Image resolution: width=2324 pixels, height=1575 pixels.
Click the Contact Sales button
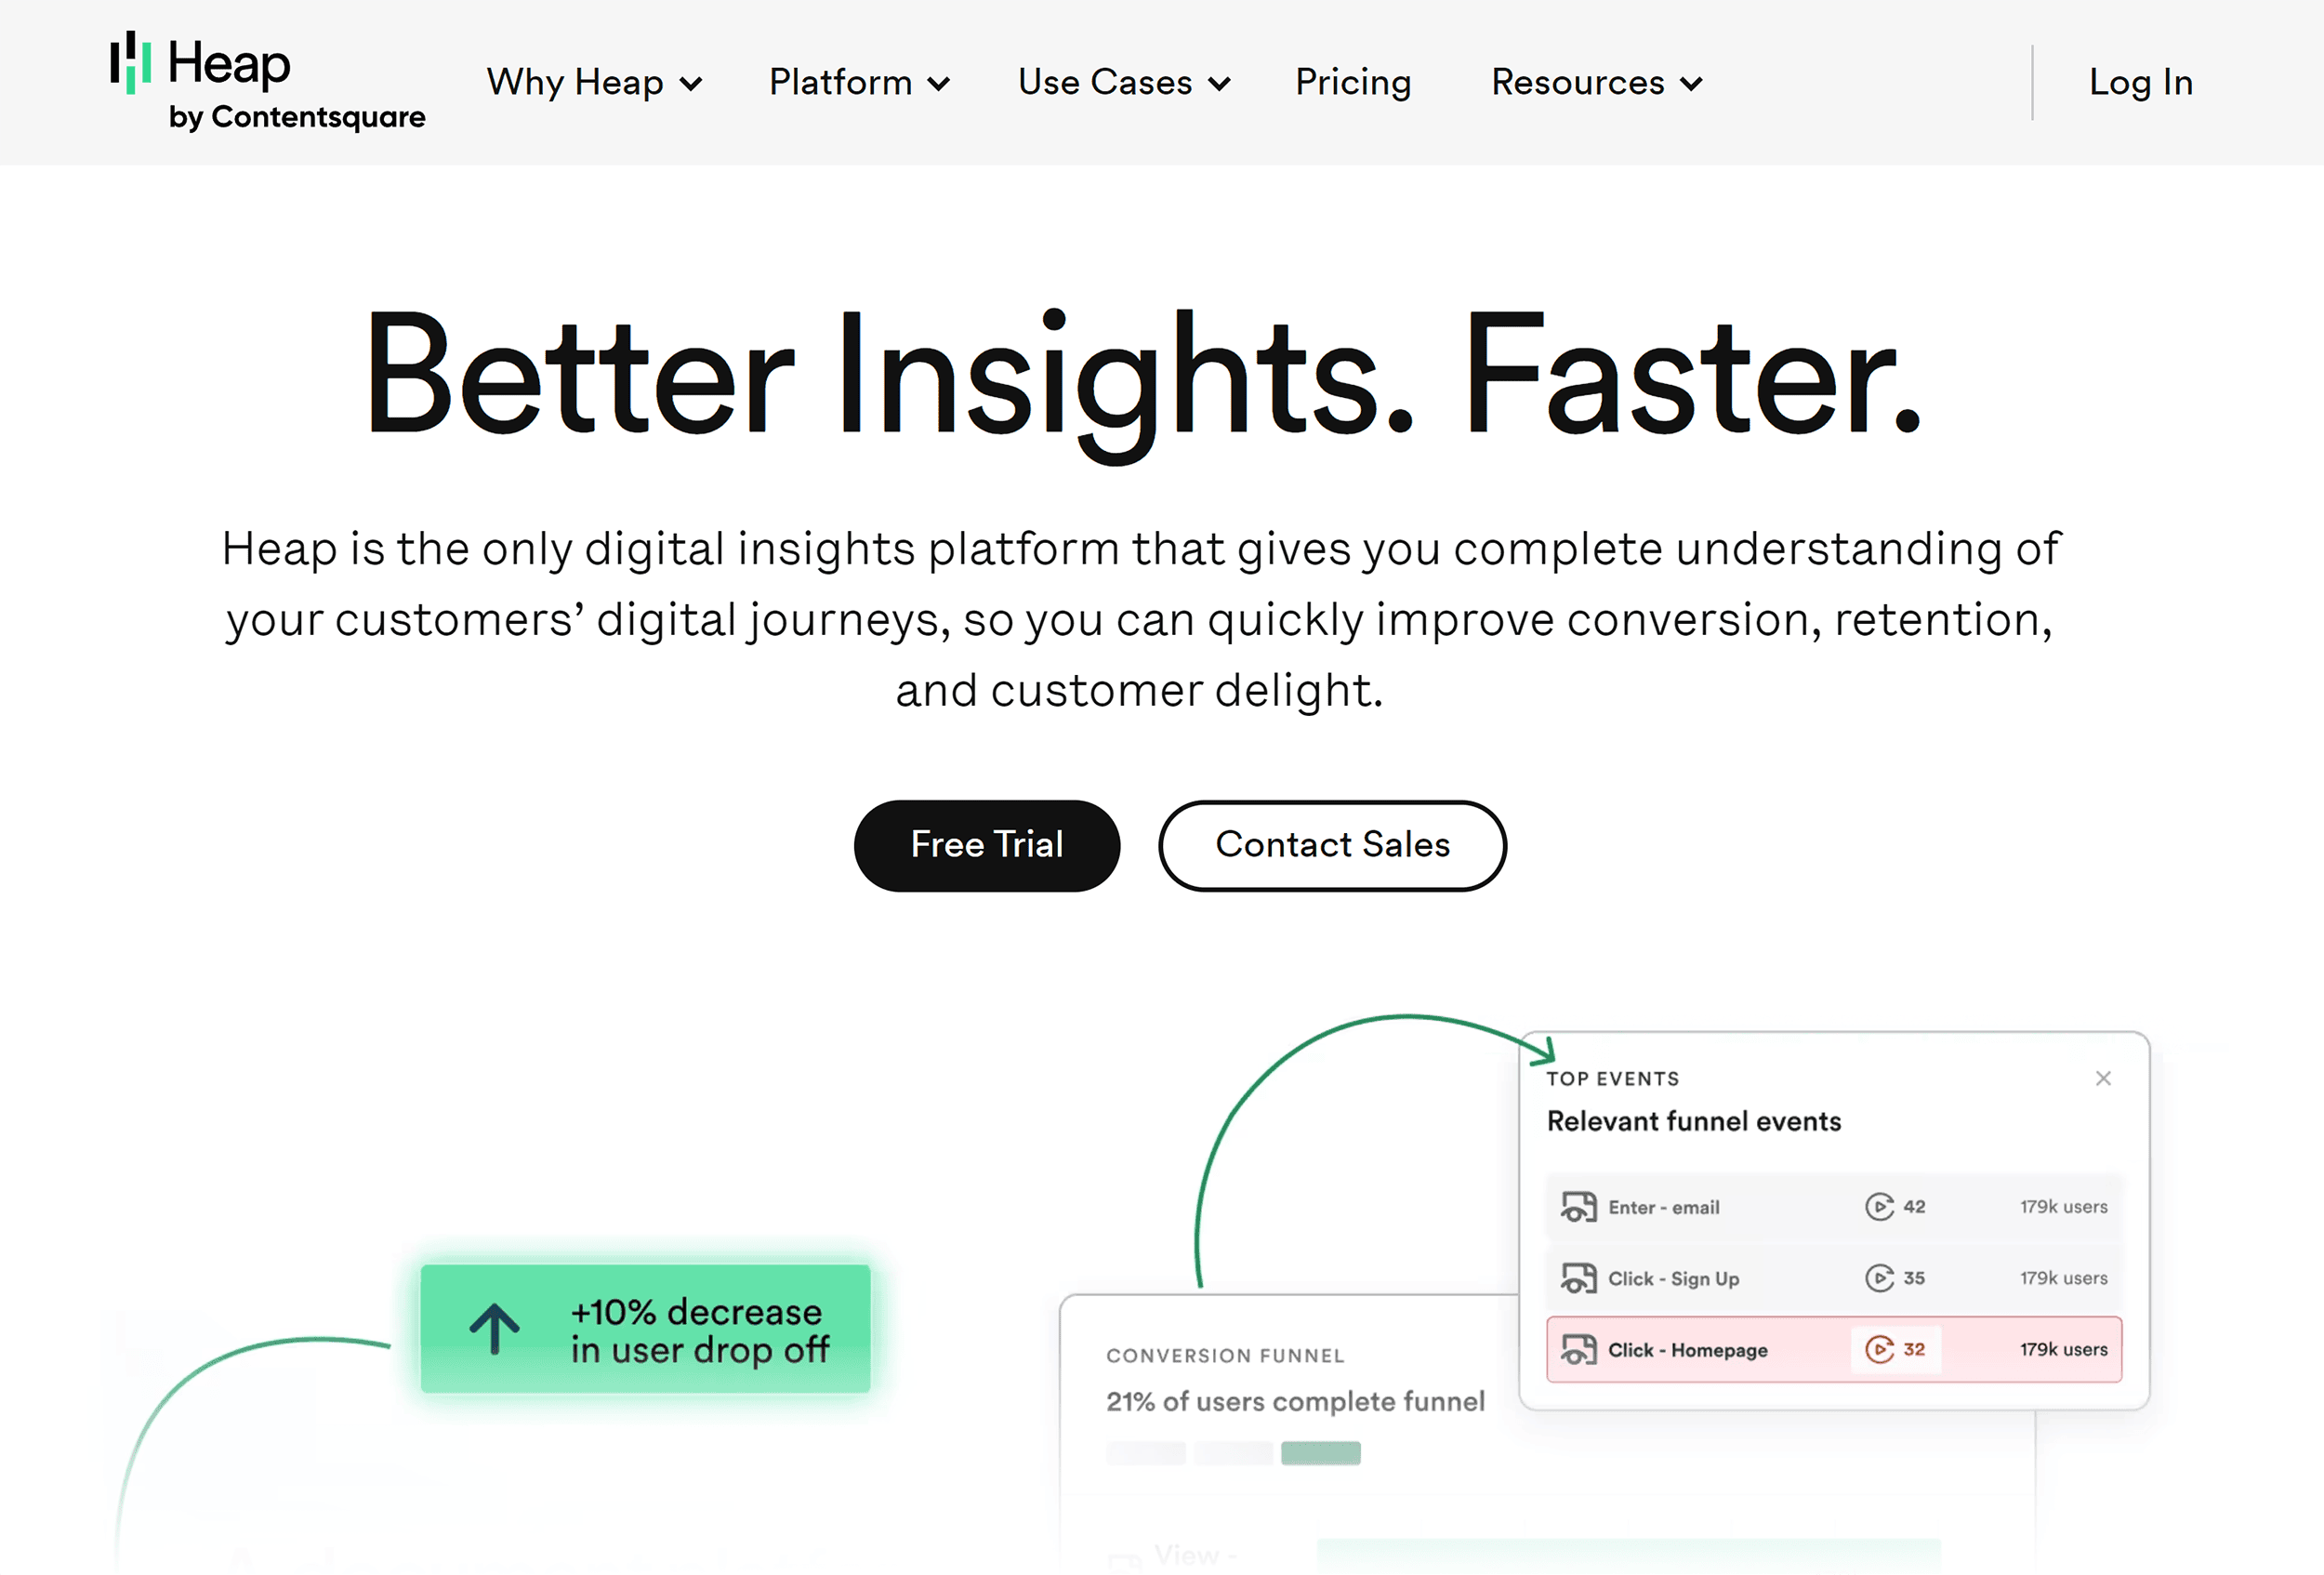tap(1331, 844)
